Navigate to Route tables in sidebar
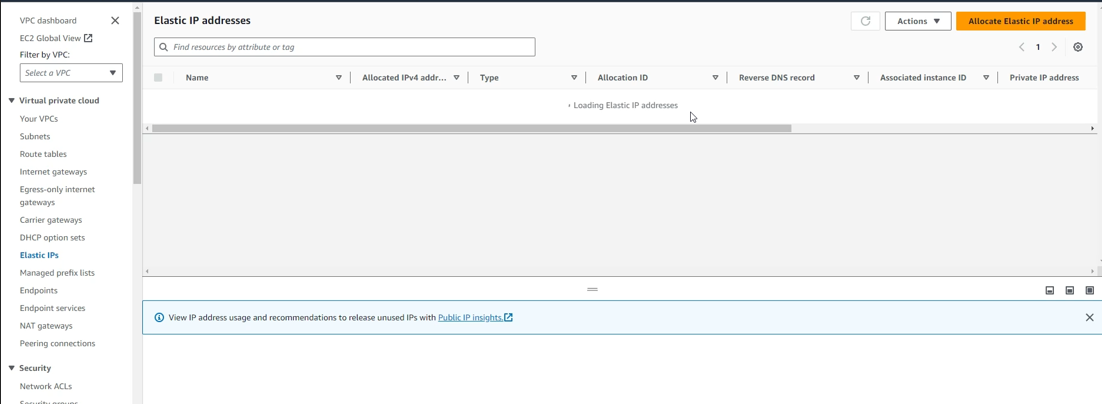1102x404 pixels. [43, 154]
